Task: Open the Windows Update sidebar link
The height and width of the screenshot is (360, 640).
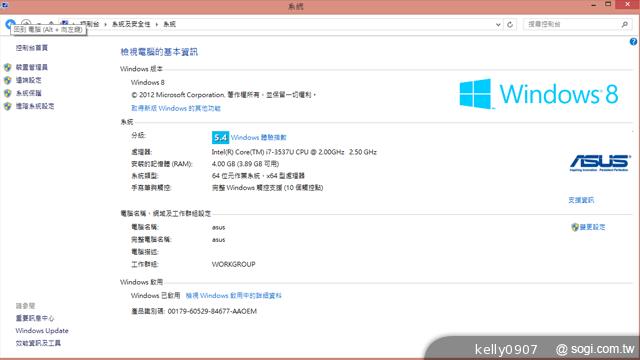Action: point(42,331)
